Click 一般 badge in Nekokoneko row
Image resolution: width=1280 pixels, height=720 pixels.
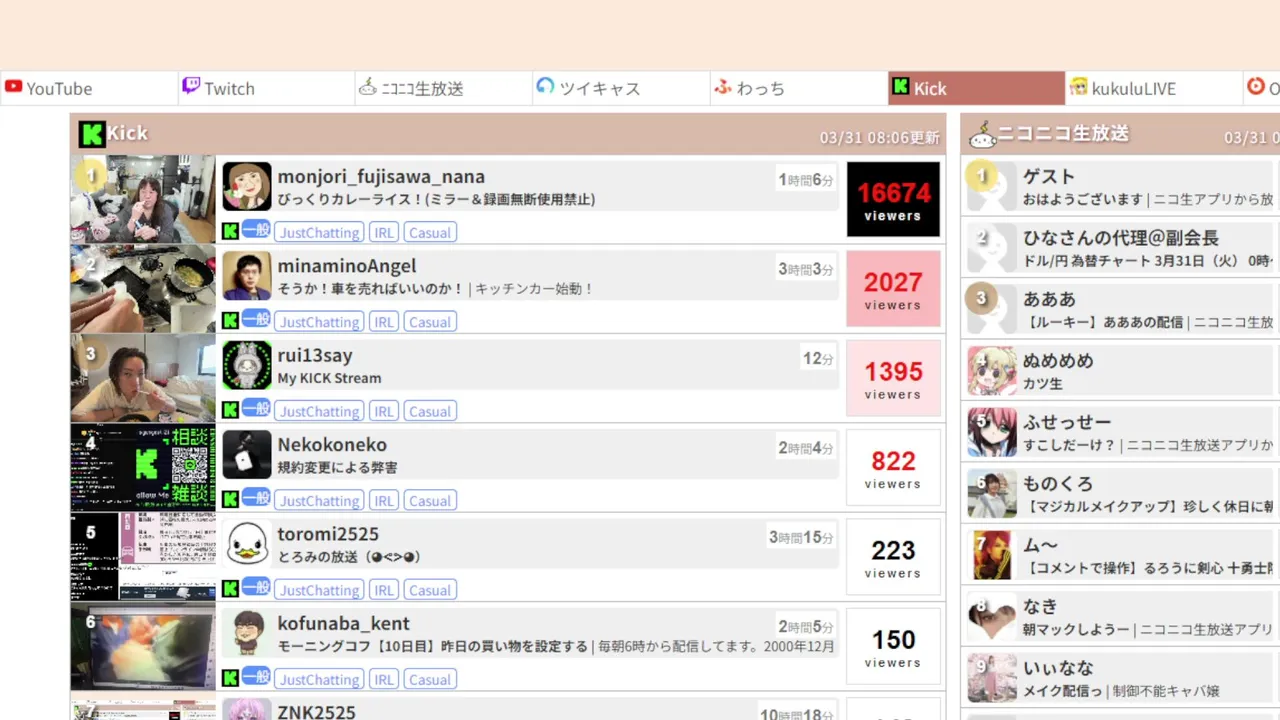tap(256, 498)
